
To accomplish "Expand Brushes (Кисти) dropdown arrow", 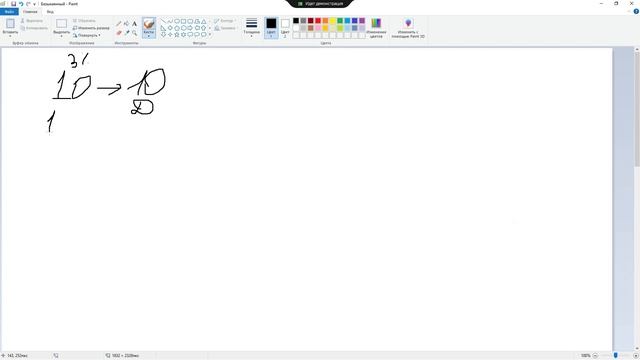I will click(149, 36).
